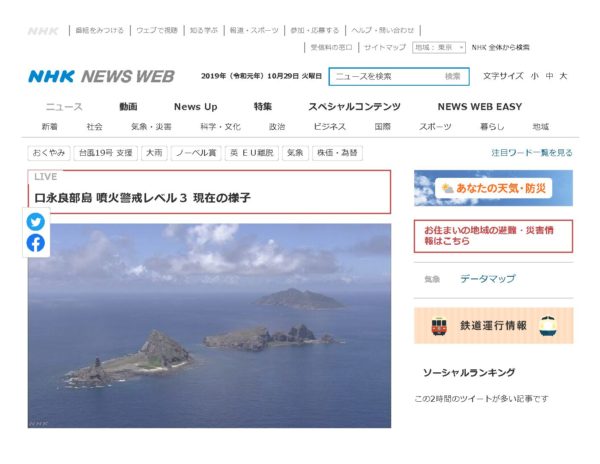Click the sun-cloud weather icon in the banner
This screenshot has width=600, height=464.
click(447, 188)
